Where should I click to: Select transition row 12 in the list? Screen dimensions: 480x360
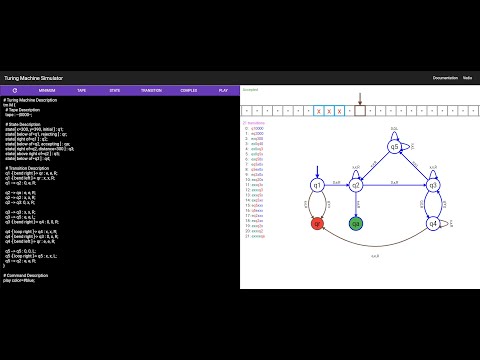pyautogui.click(x=254, y=190)
